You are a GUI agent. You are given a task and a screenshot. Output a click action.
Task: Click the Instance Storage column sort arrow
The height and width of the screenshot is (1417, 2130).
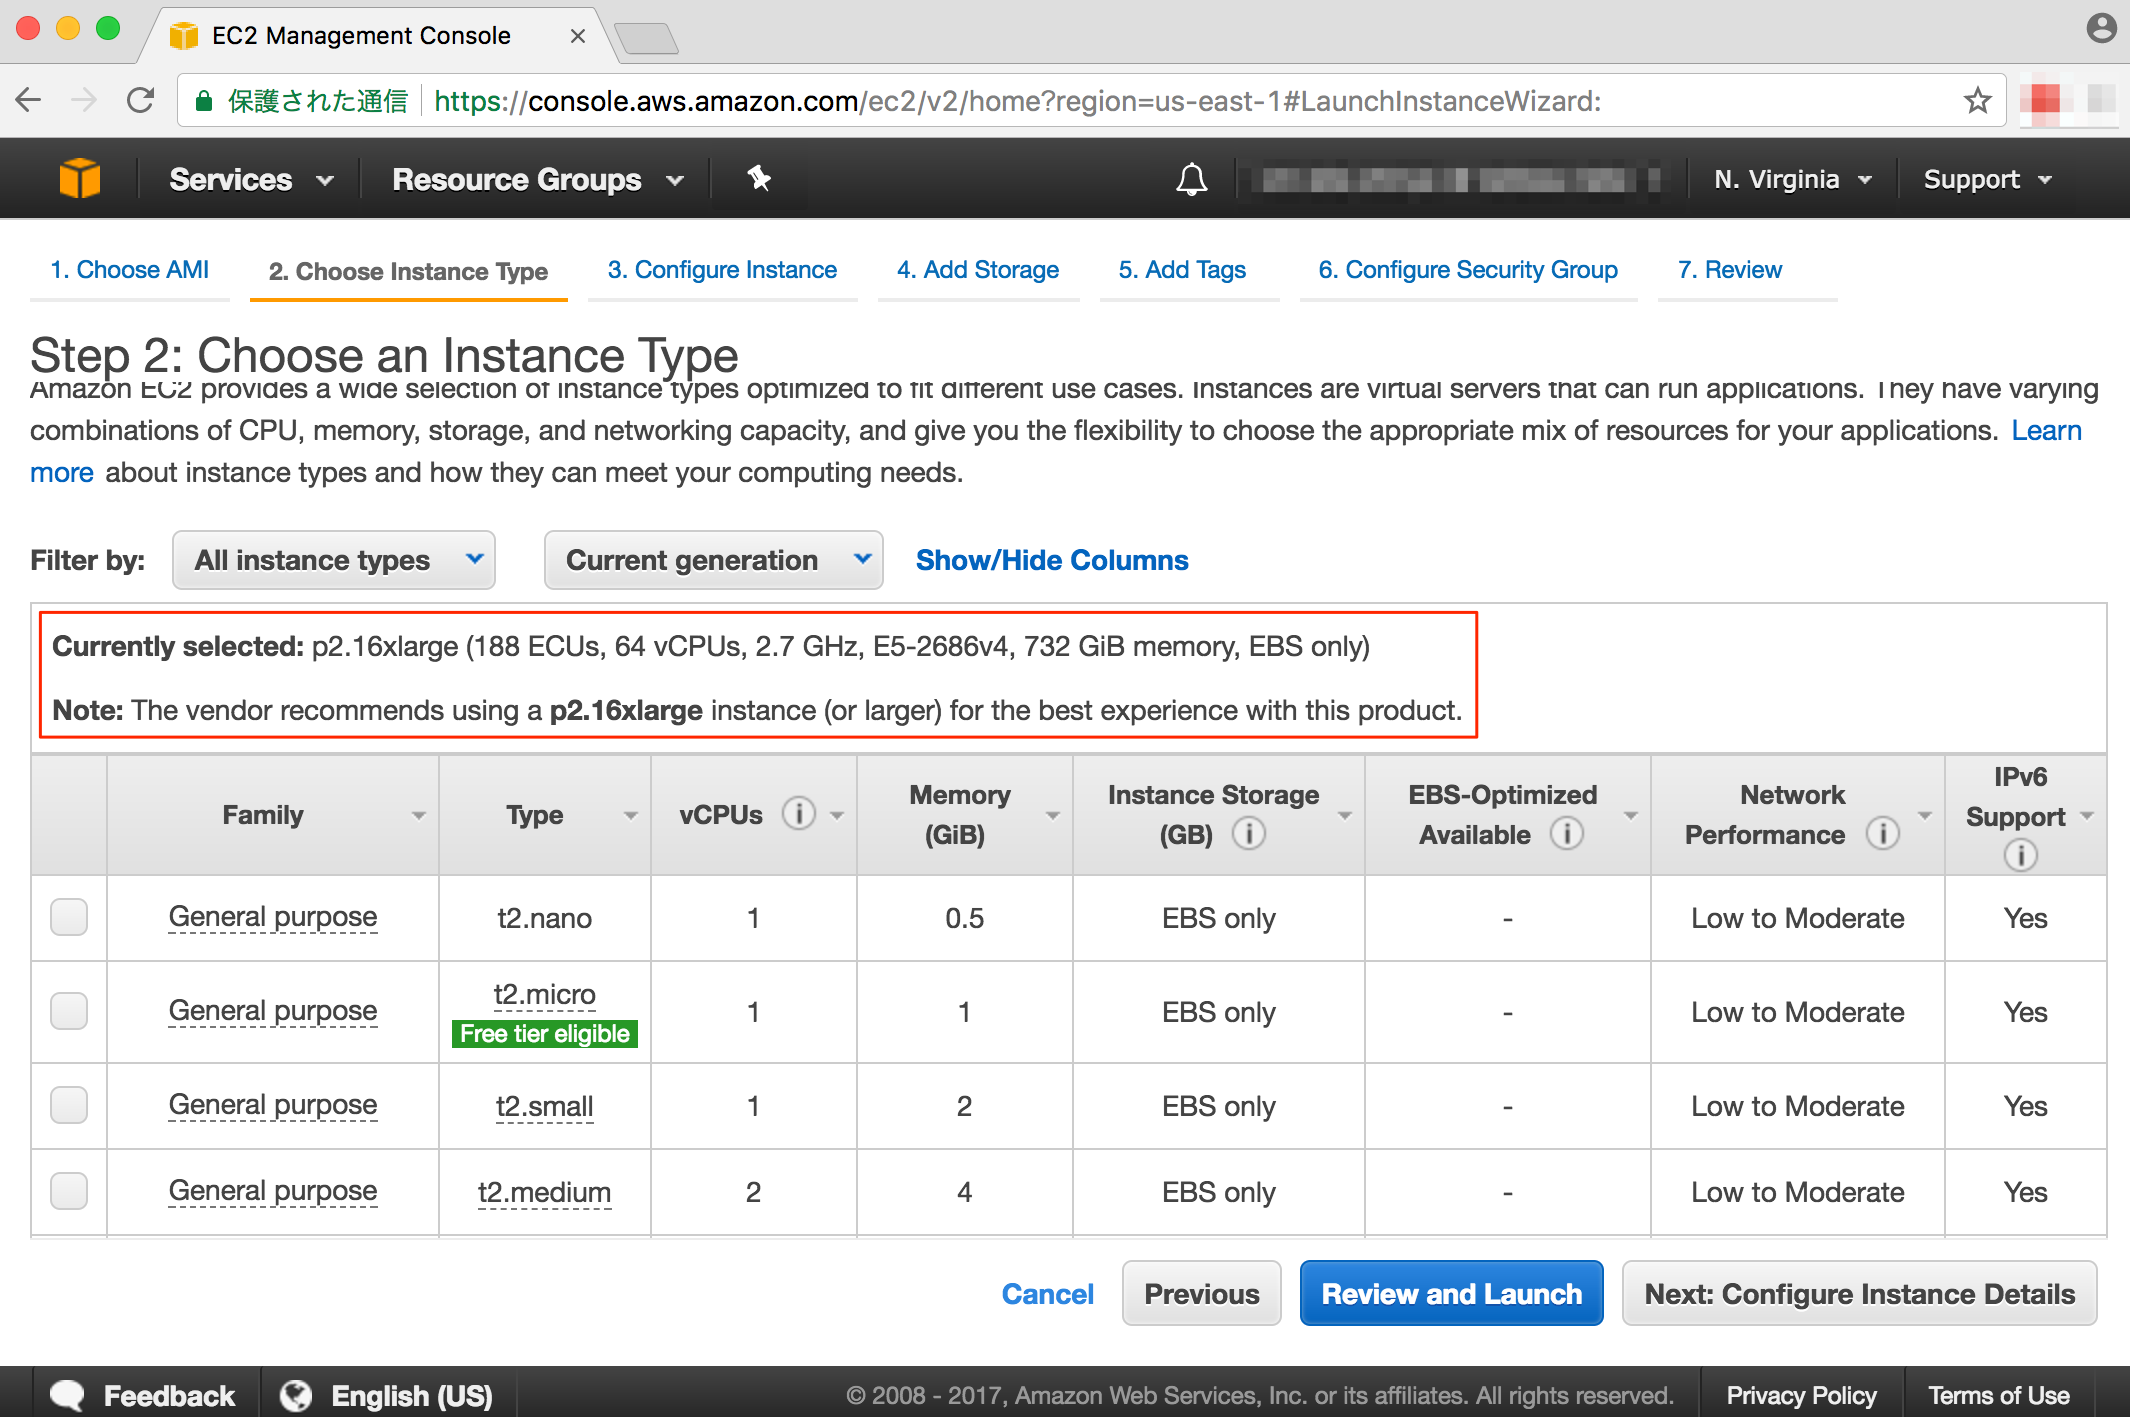(x=1344, y=816)
